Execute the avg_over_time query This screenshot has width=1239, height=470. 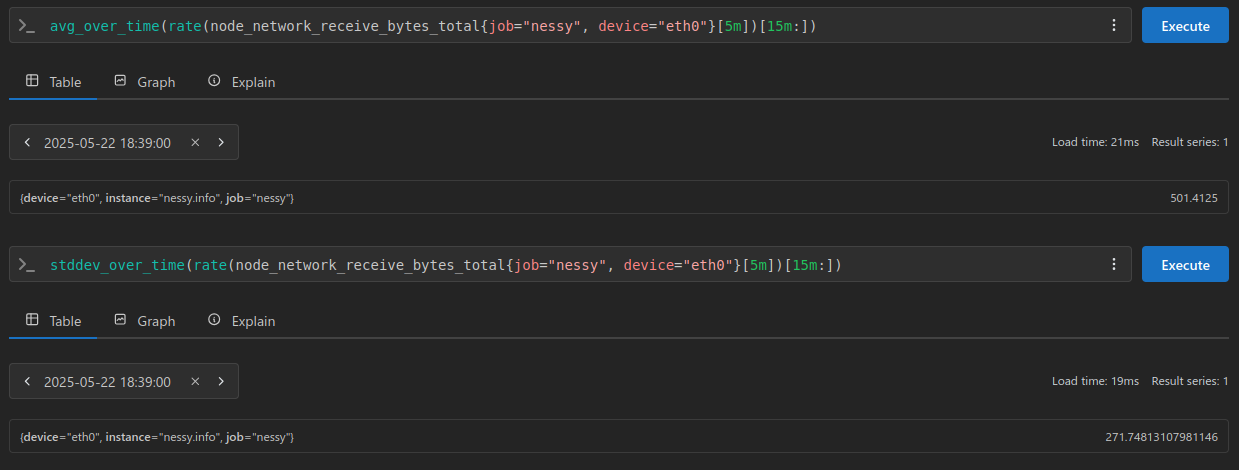click(1185, 26)
